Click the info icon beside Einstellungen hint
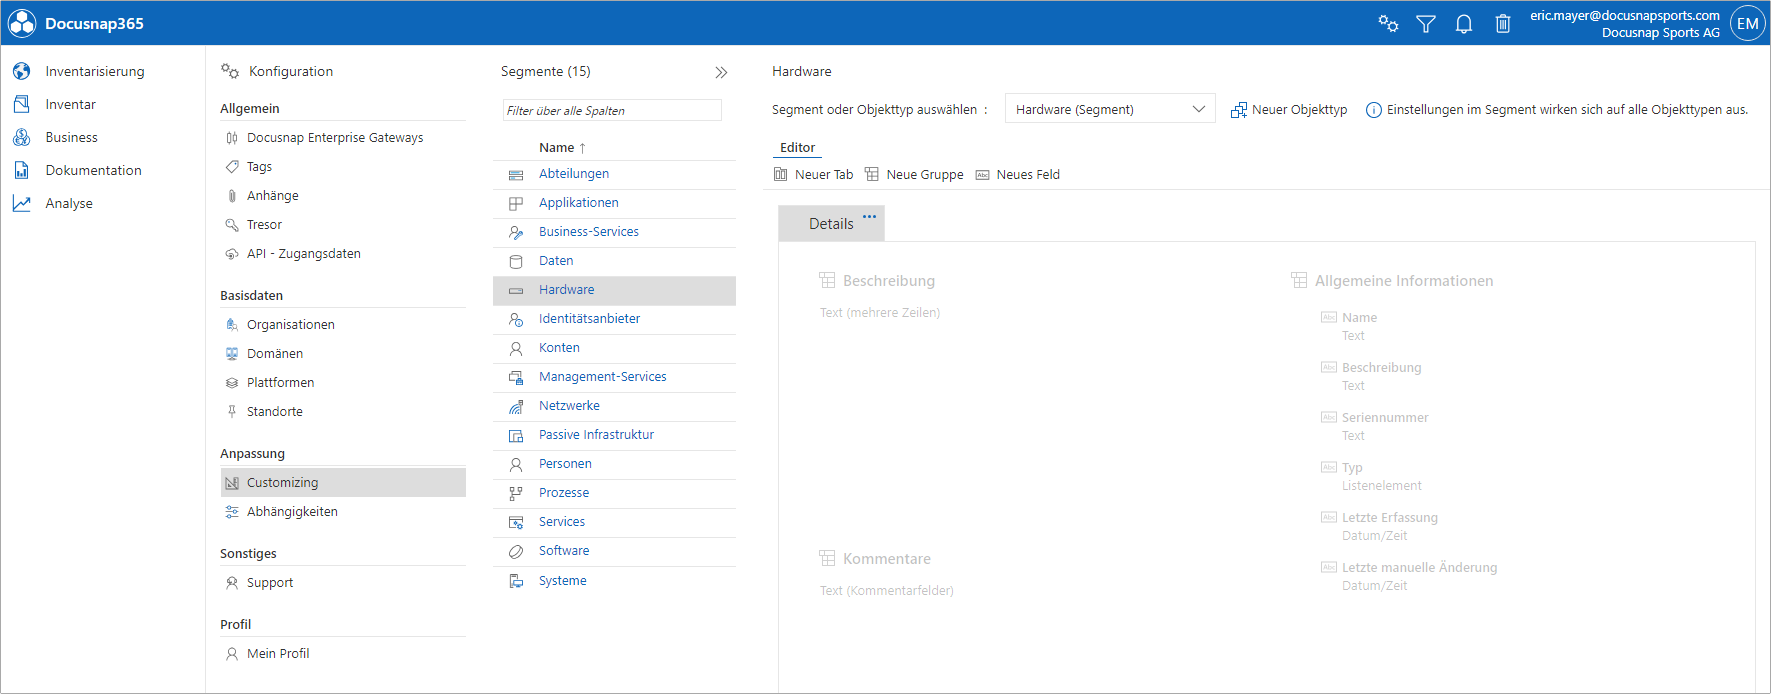The height and width of the screenshot is (694, 1771). [x=1374, y=110]
